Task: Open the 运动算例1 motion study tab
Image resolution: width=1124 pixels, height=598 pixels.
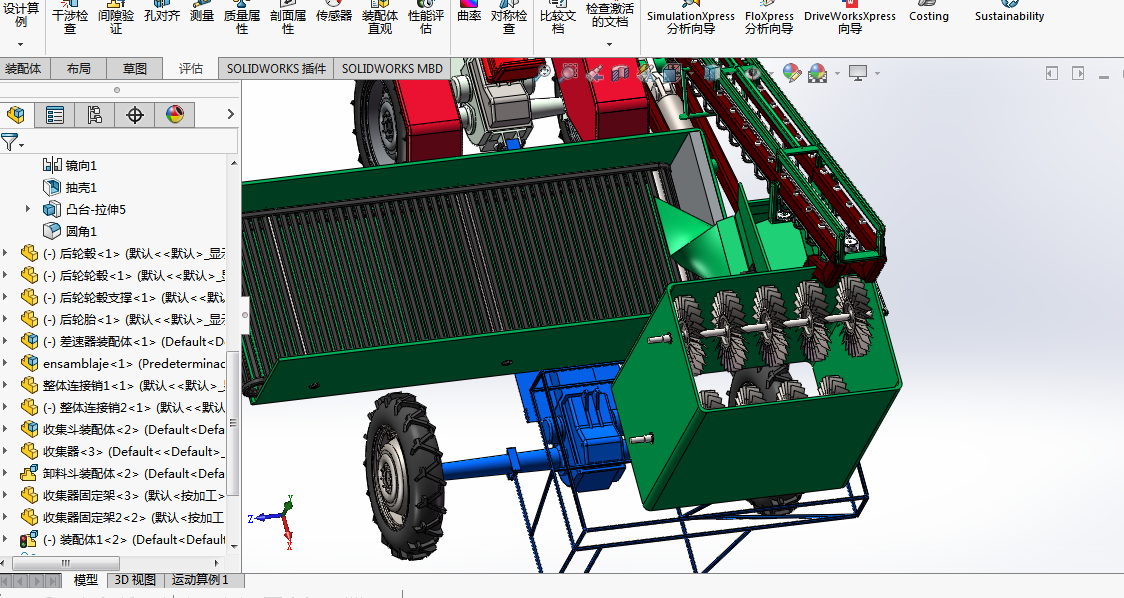Action: (x=200, y=580)
